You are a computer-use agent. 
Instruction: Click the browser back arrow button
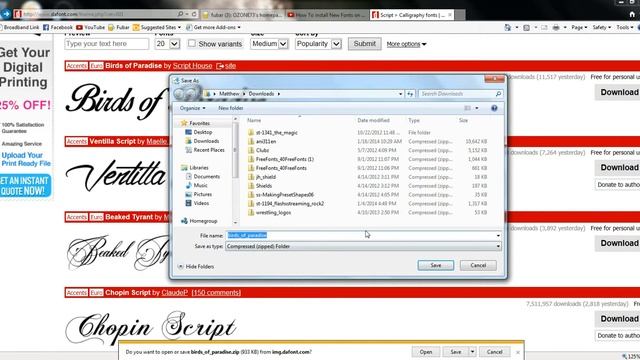(x=6, y=14)
